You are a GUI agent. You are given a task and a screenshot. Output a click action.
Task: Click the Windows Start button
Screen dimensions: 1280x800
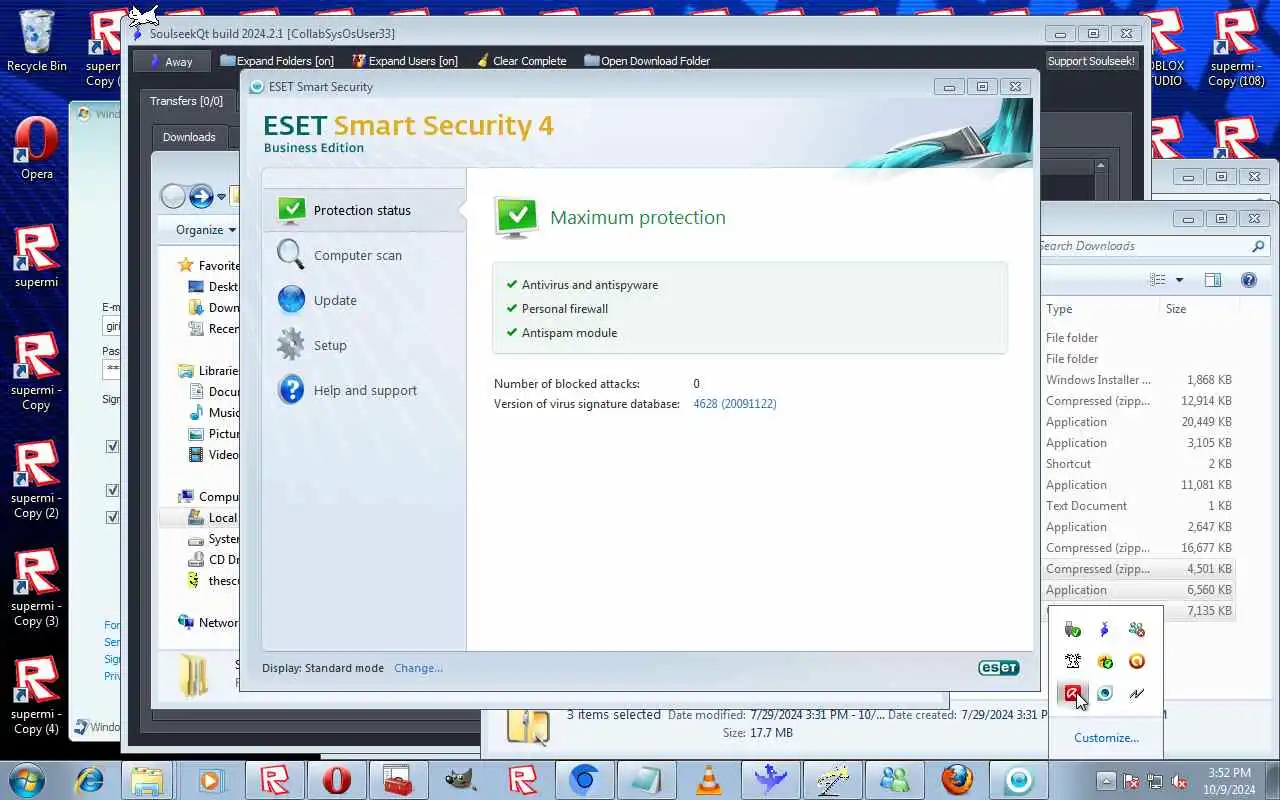tap(26, 780)
